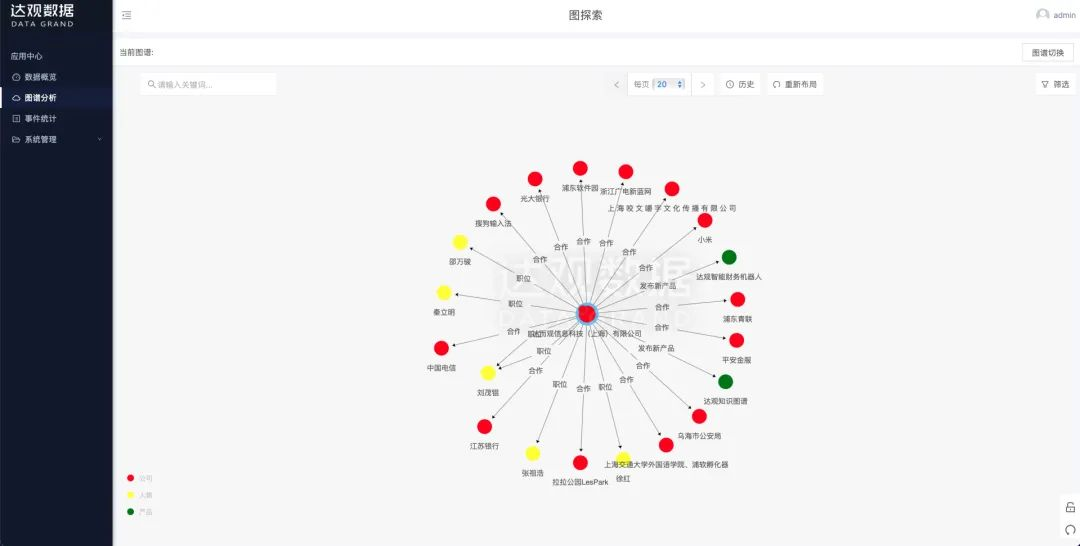Select the yellow 秦立明 person node
This screenshot has height=546, width=1080.
(444, 293)
